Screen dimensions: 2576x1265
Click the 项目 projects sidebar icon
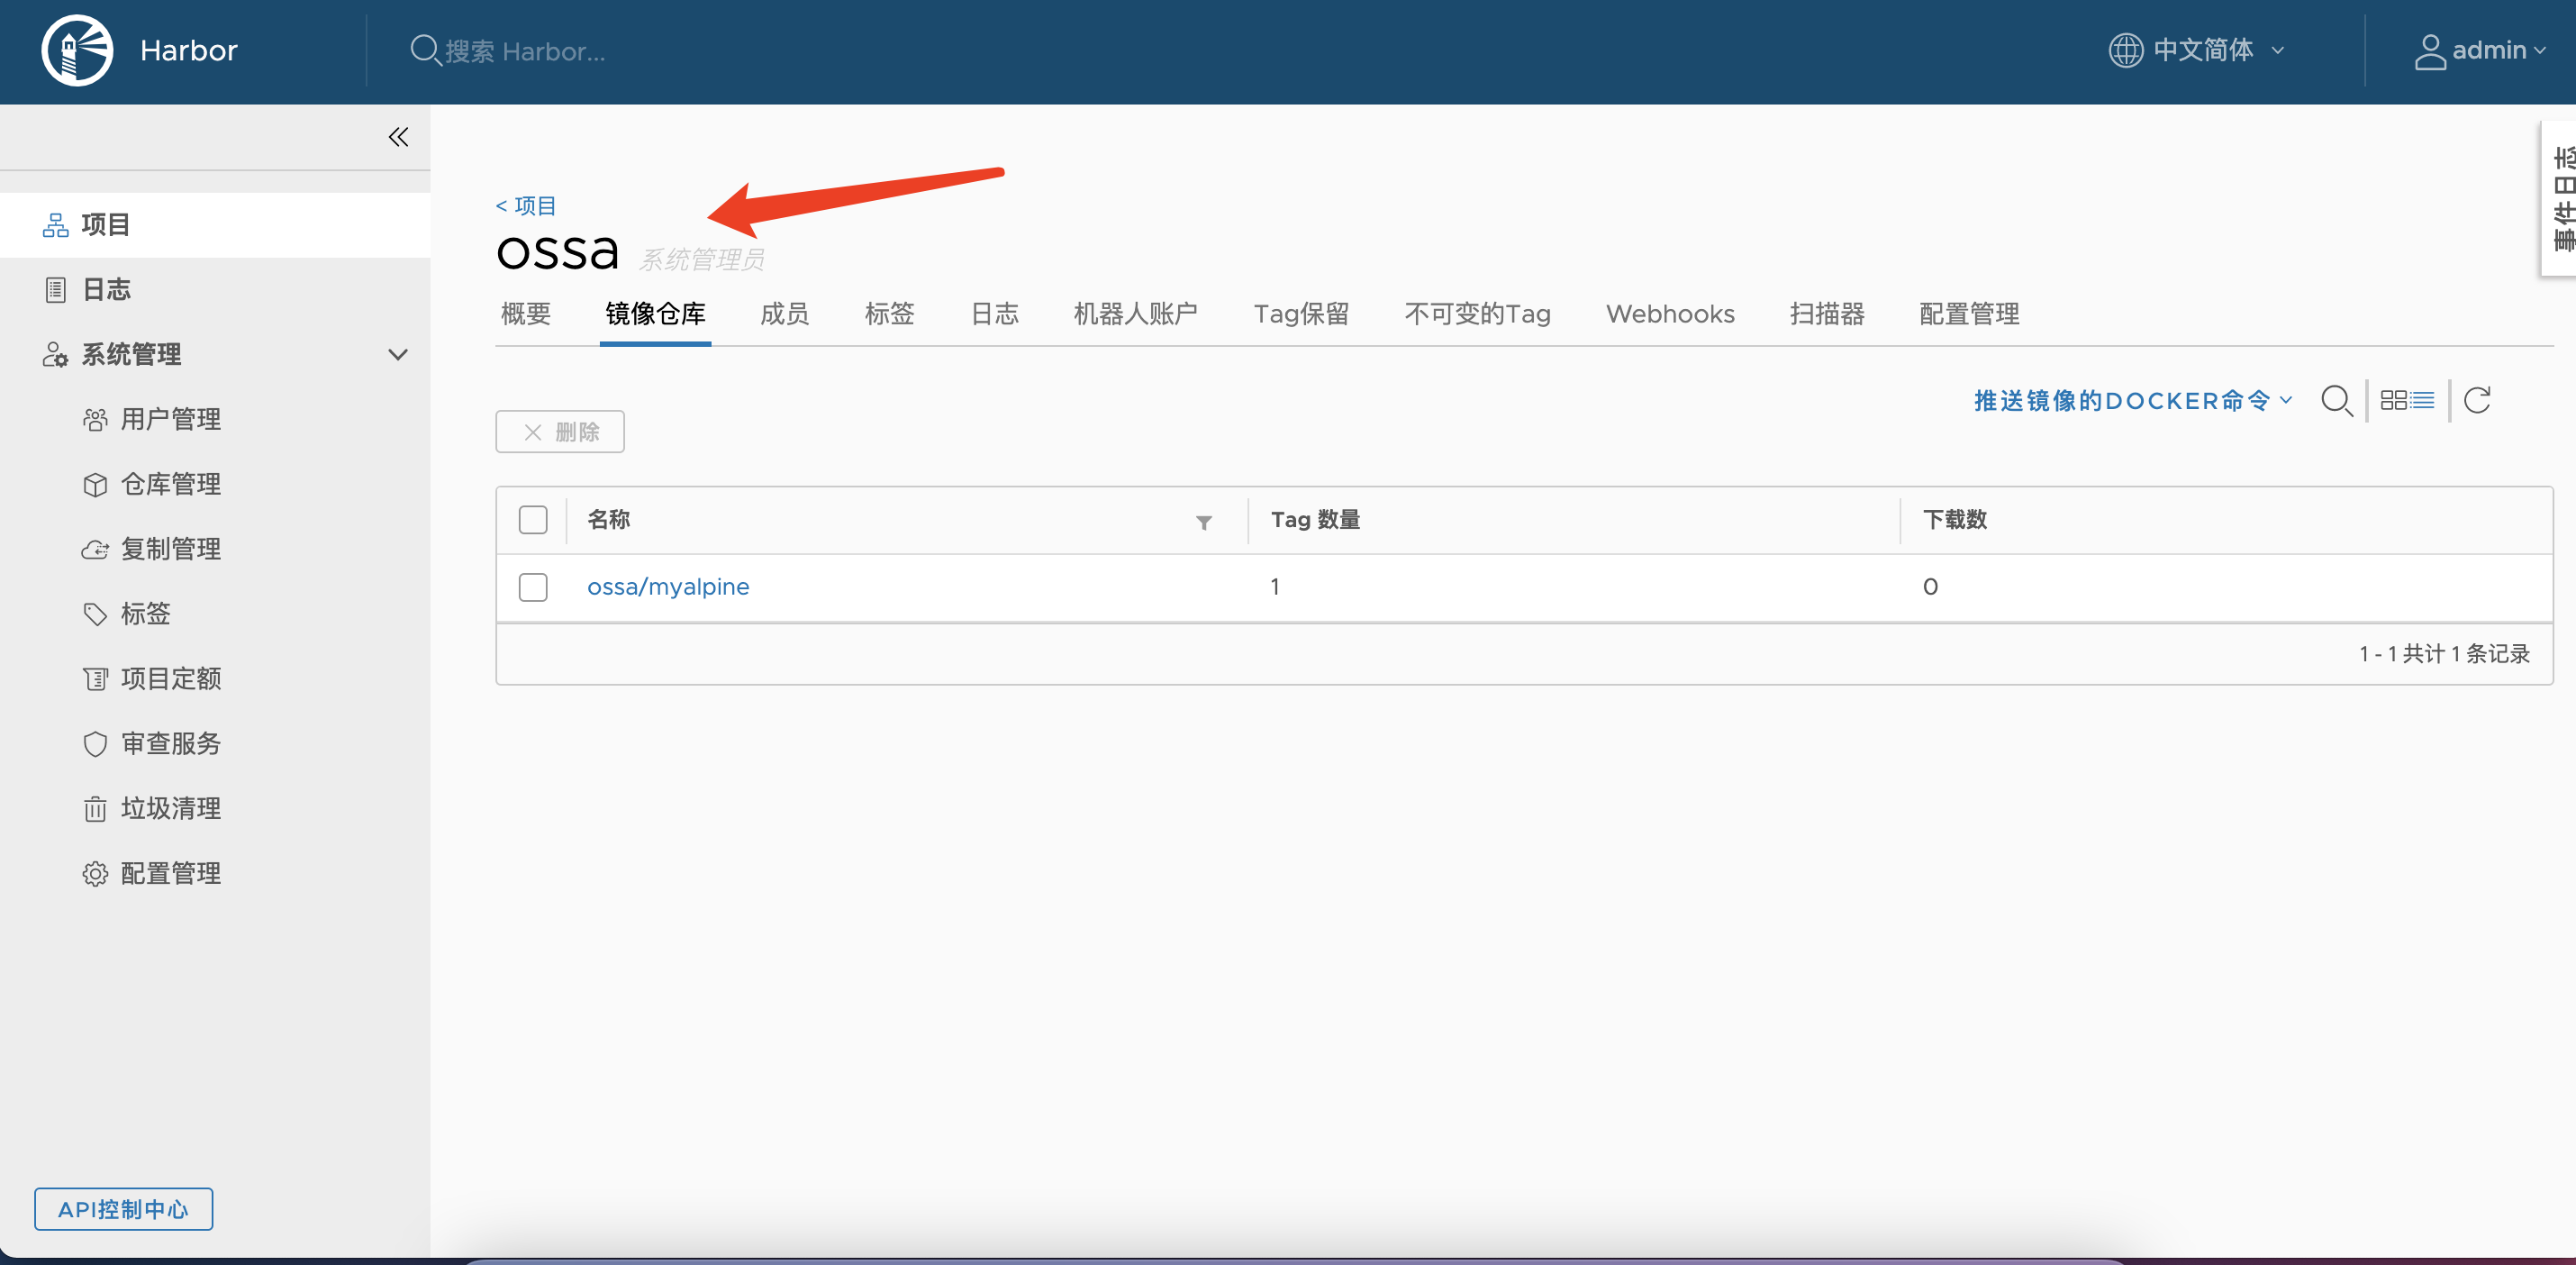click(x=55, y=225)
